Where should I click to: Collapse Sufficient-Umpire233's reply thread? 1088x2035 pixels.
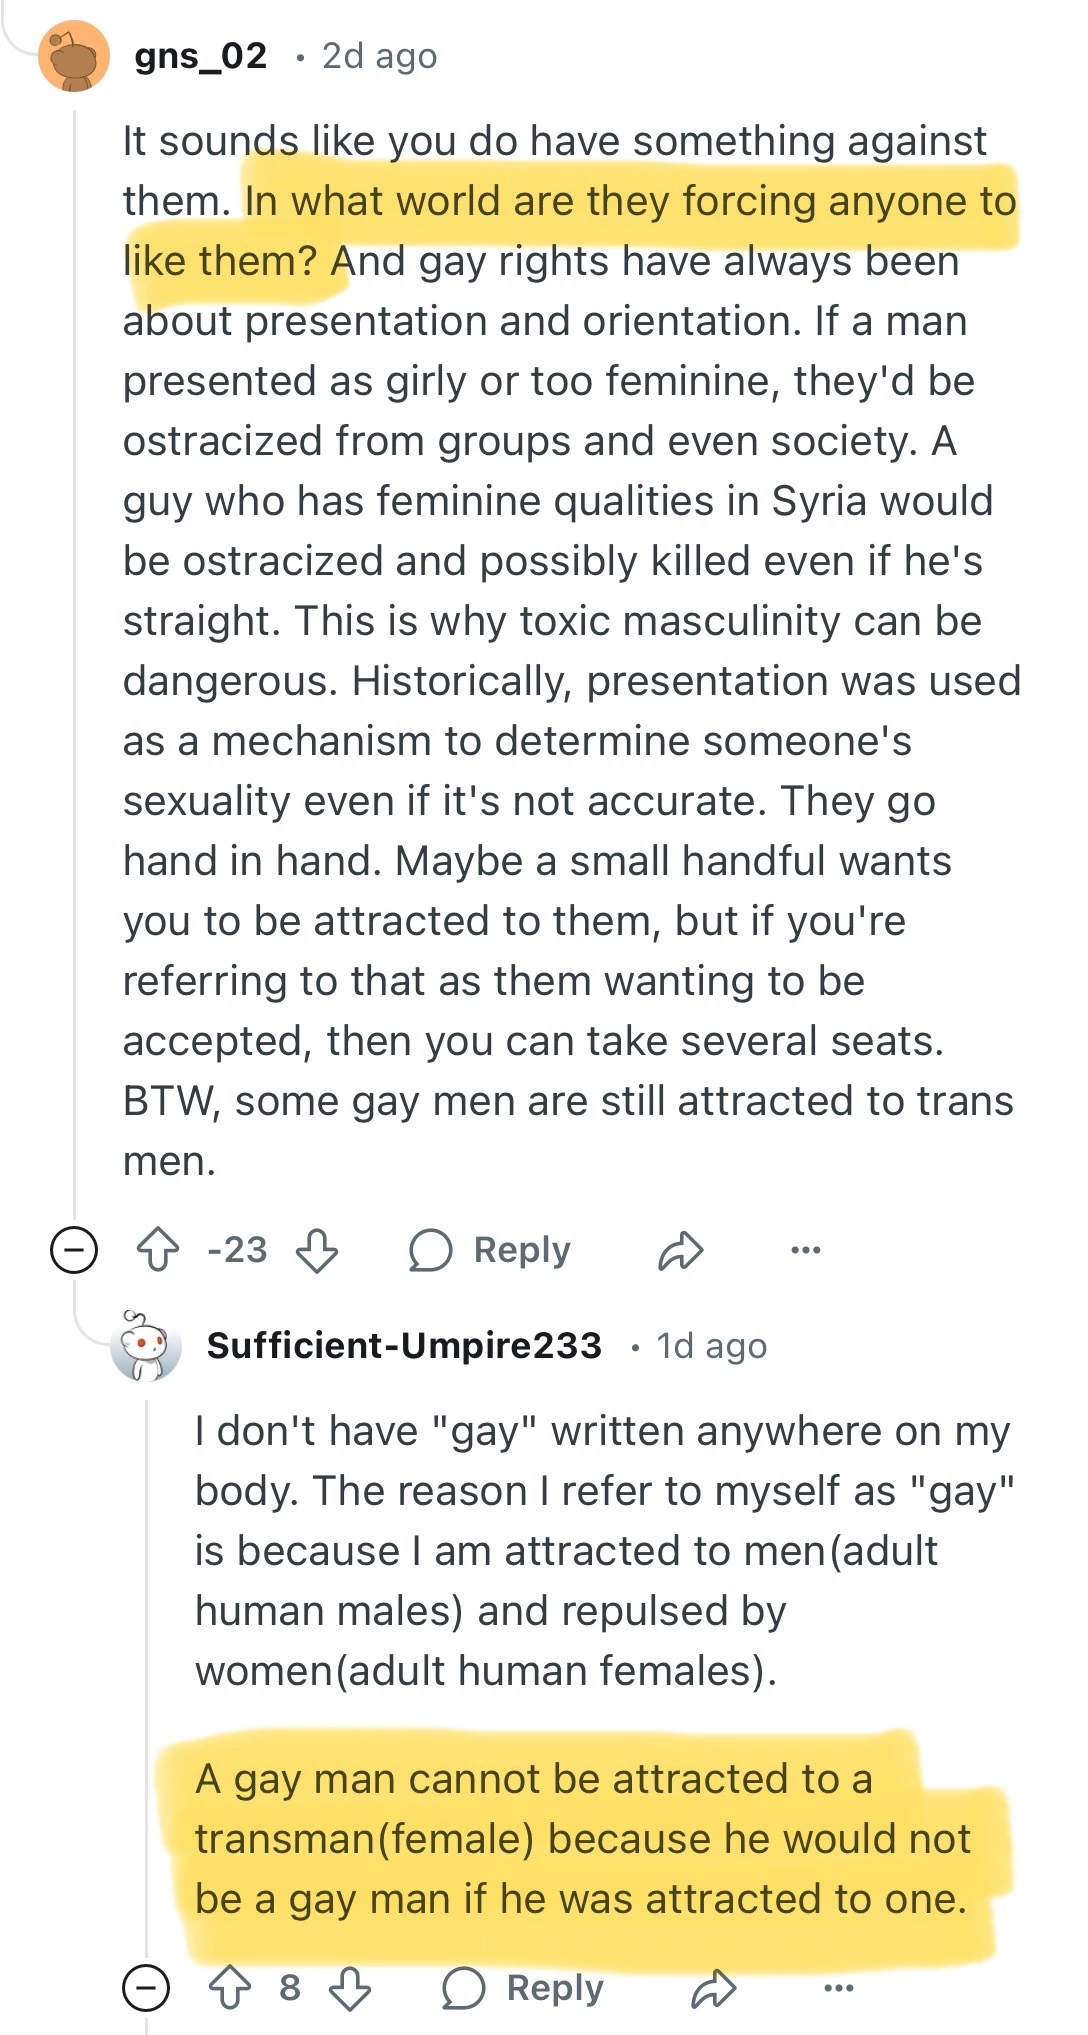(x=146, y=1988)
